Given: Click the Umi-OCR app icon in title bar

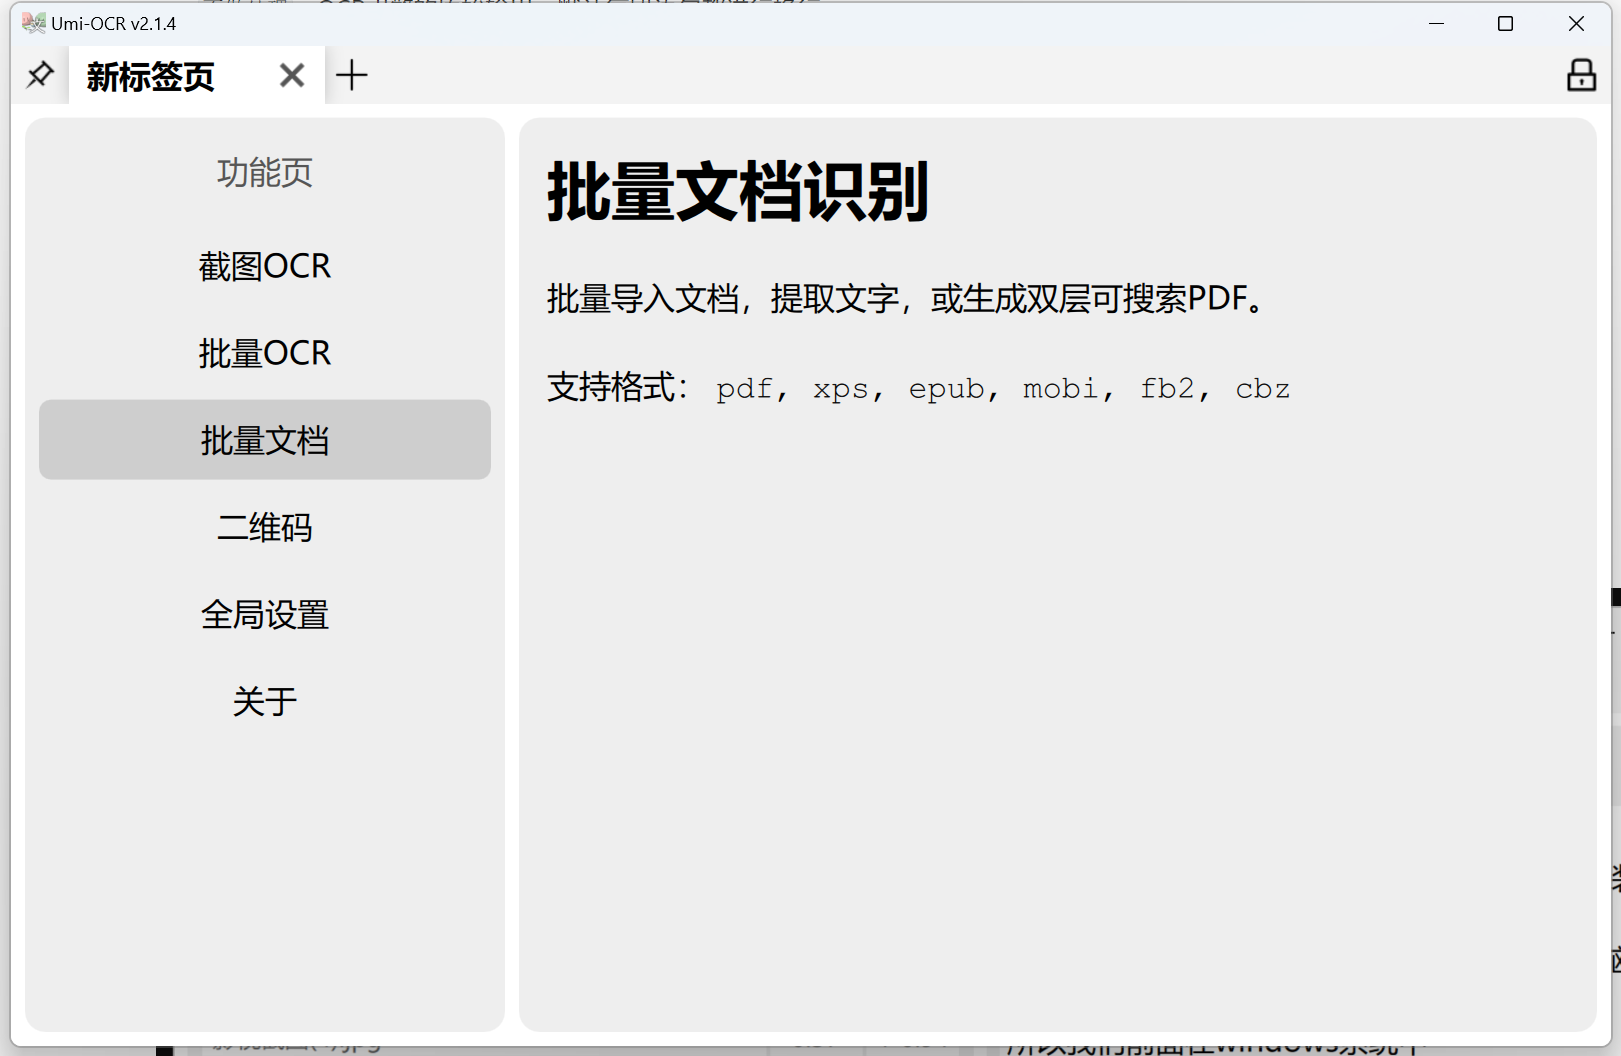Looking at the screenshot, I should click(x=34, y=23).
